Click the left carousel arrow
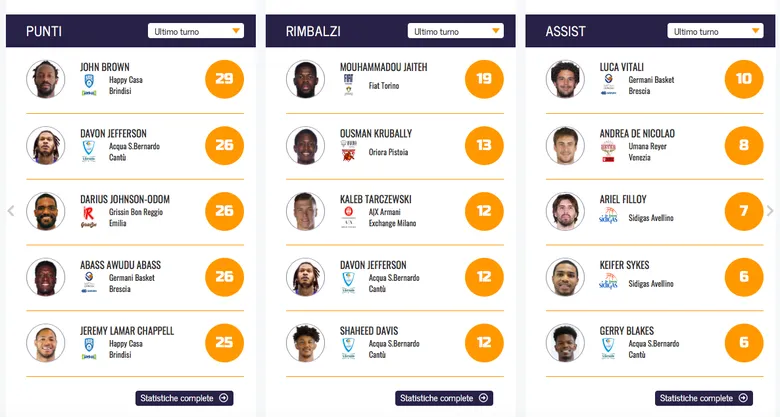 (11, 211)
